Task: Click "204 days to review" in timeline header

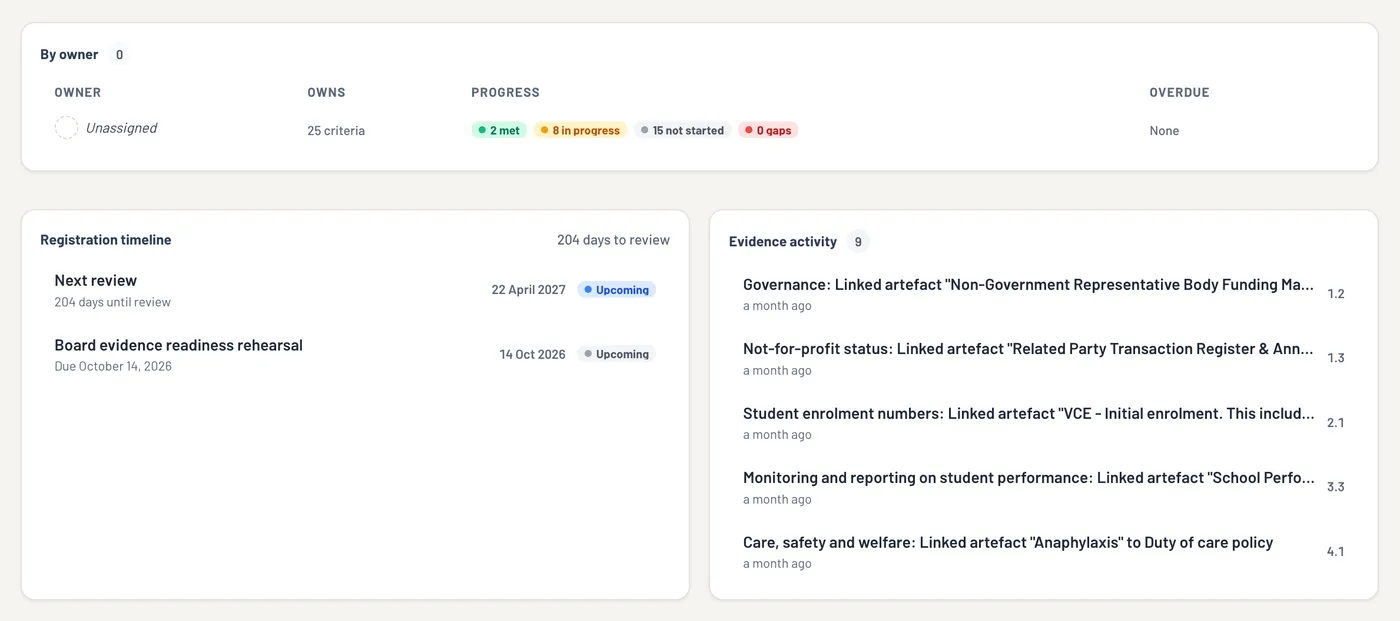Action: (x=613, y=240)
